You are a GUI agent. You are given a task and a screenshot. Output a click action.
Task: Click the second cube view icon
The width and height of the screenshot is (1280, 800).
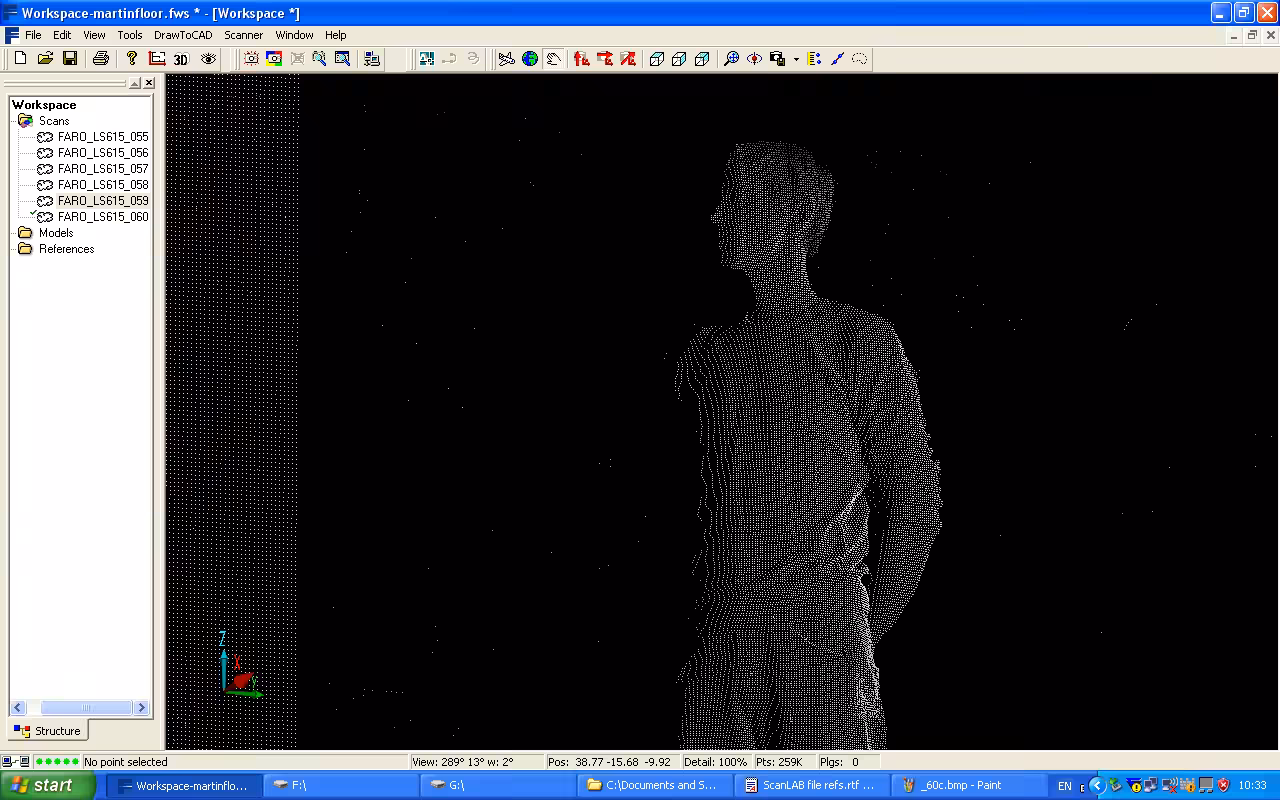679,59
